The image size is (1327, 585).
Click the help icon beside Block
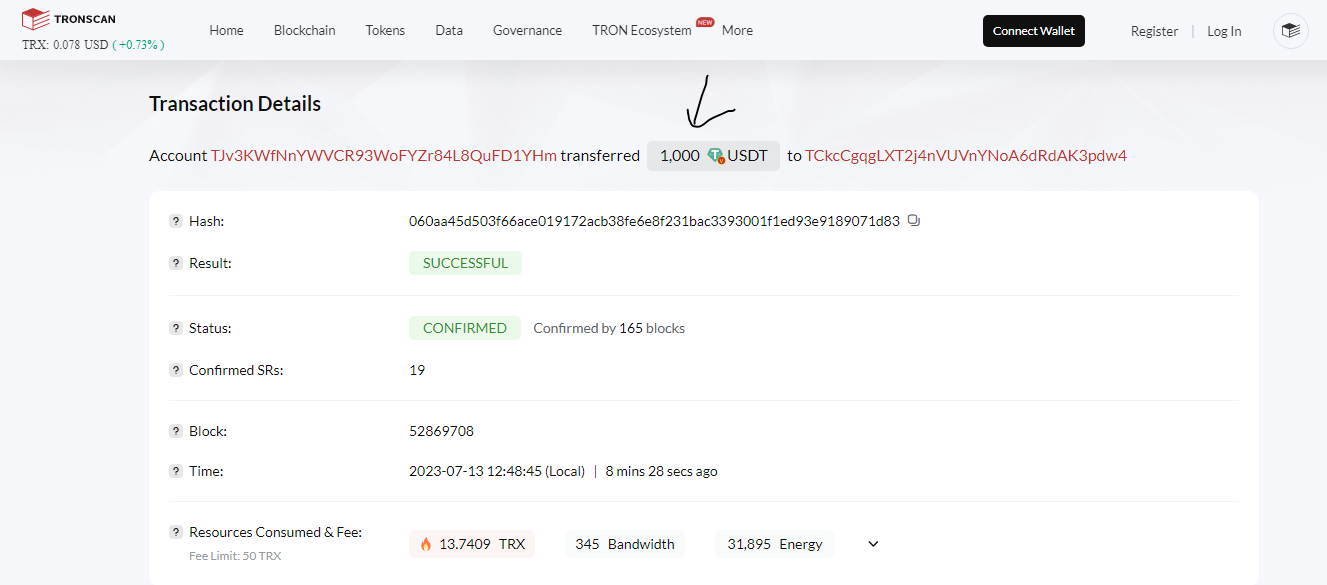[176, 431]
